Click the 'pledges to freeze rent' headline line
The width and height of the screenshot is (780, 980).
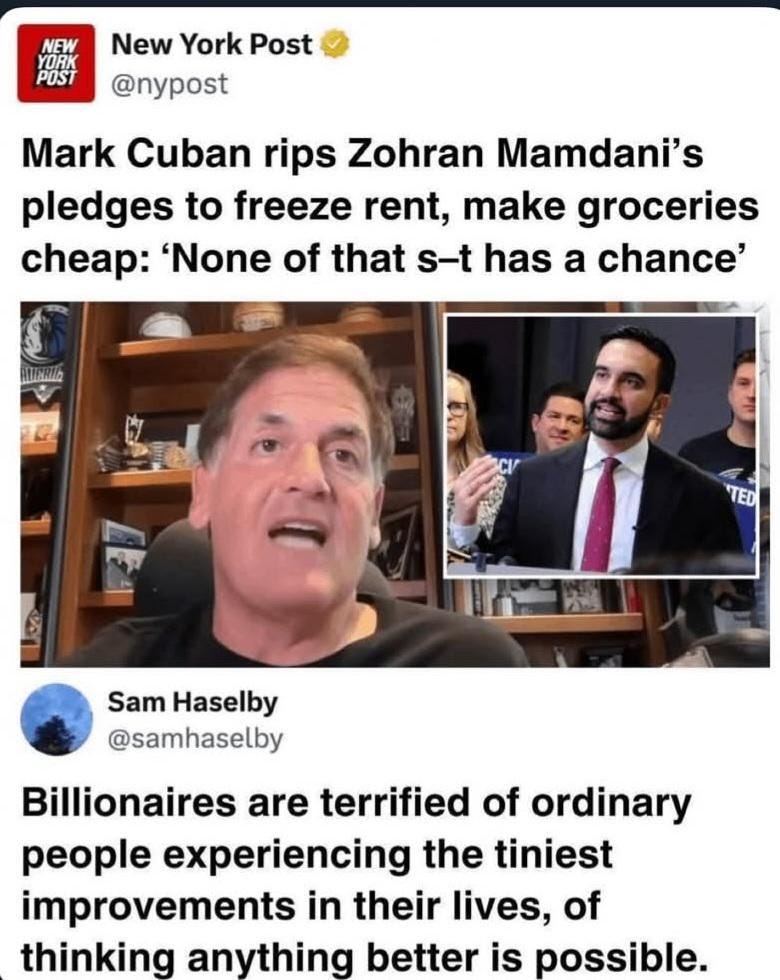point(390,206)
